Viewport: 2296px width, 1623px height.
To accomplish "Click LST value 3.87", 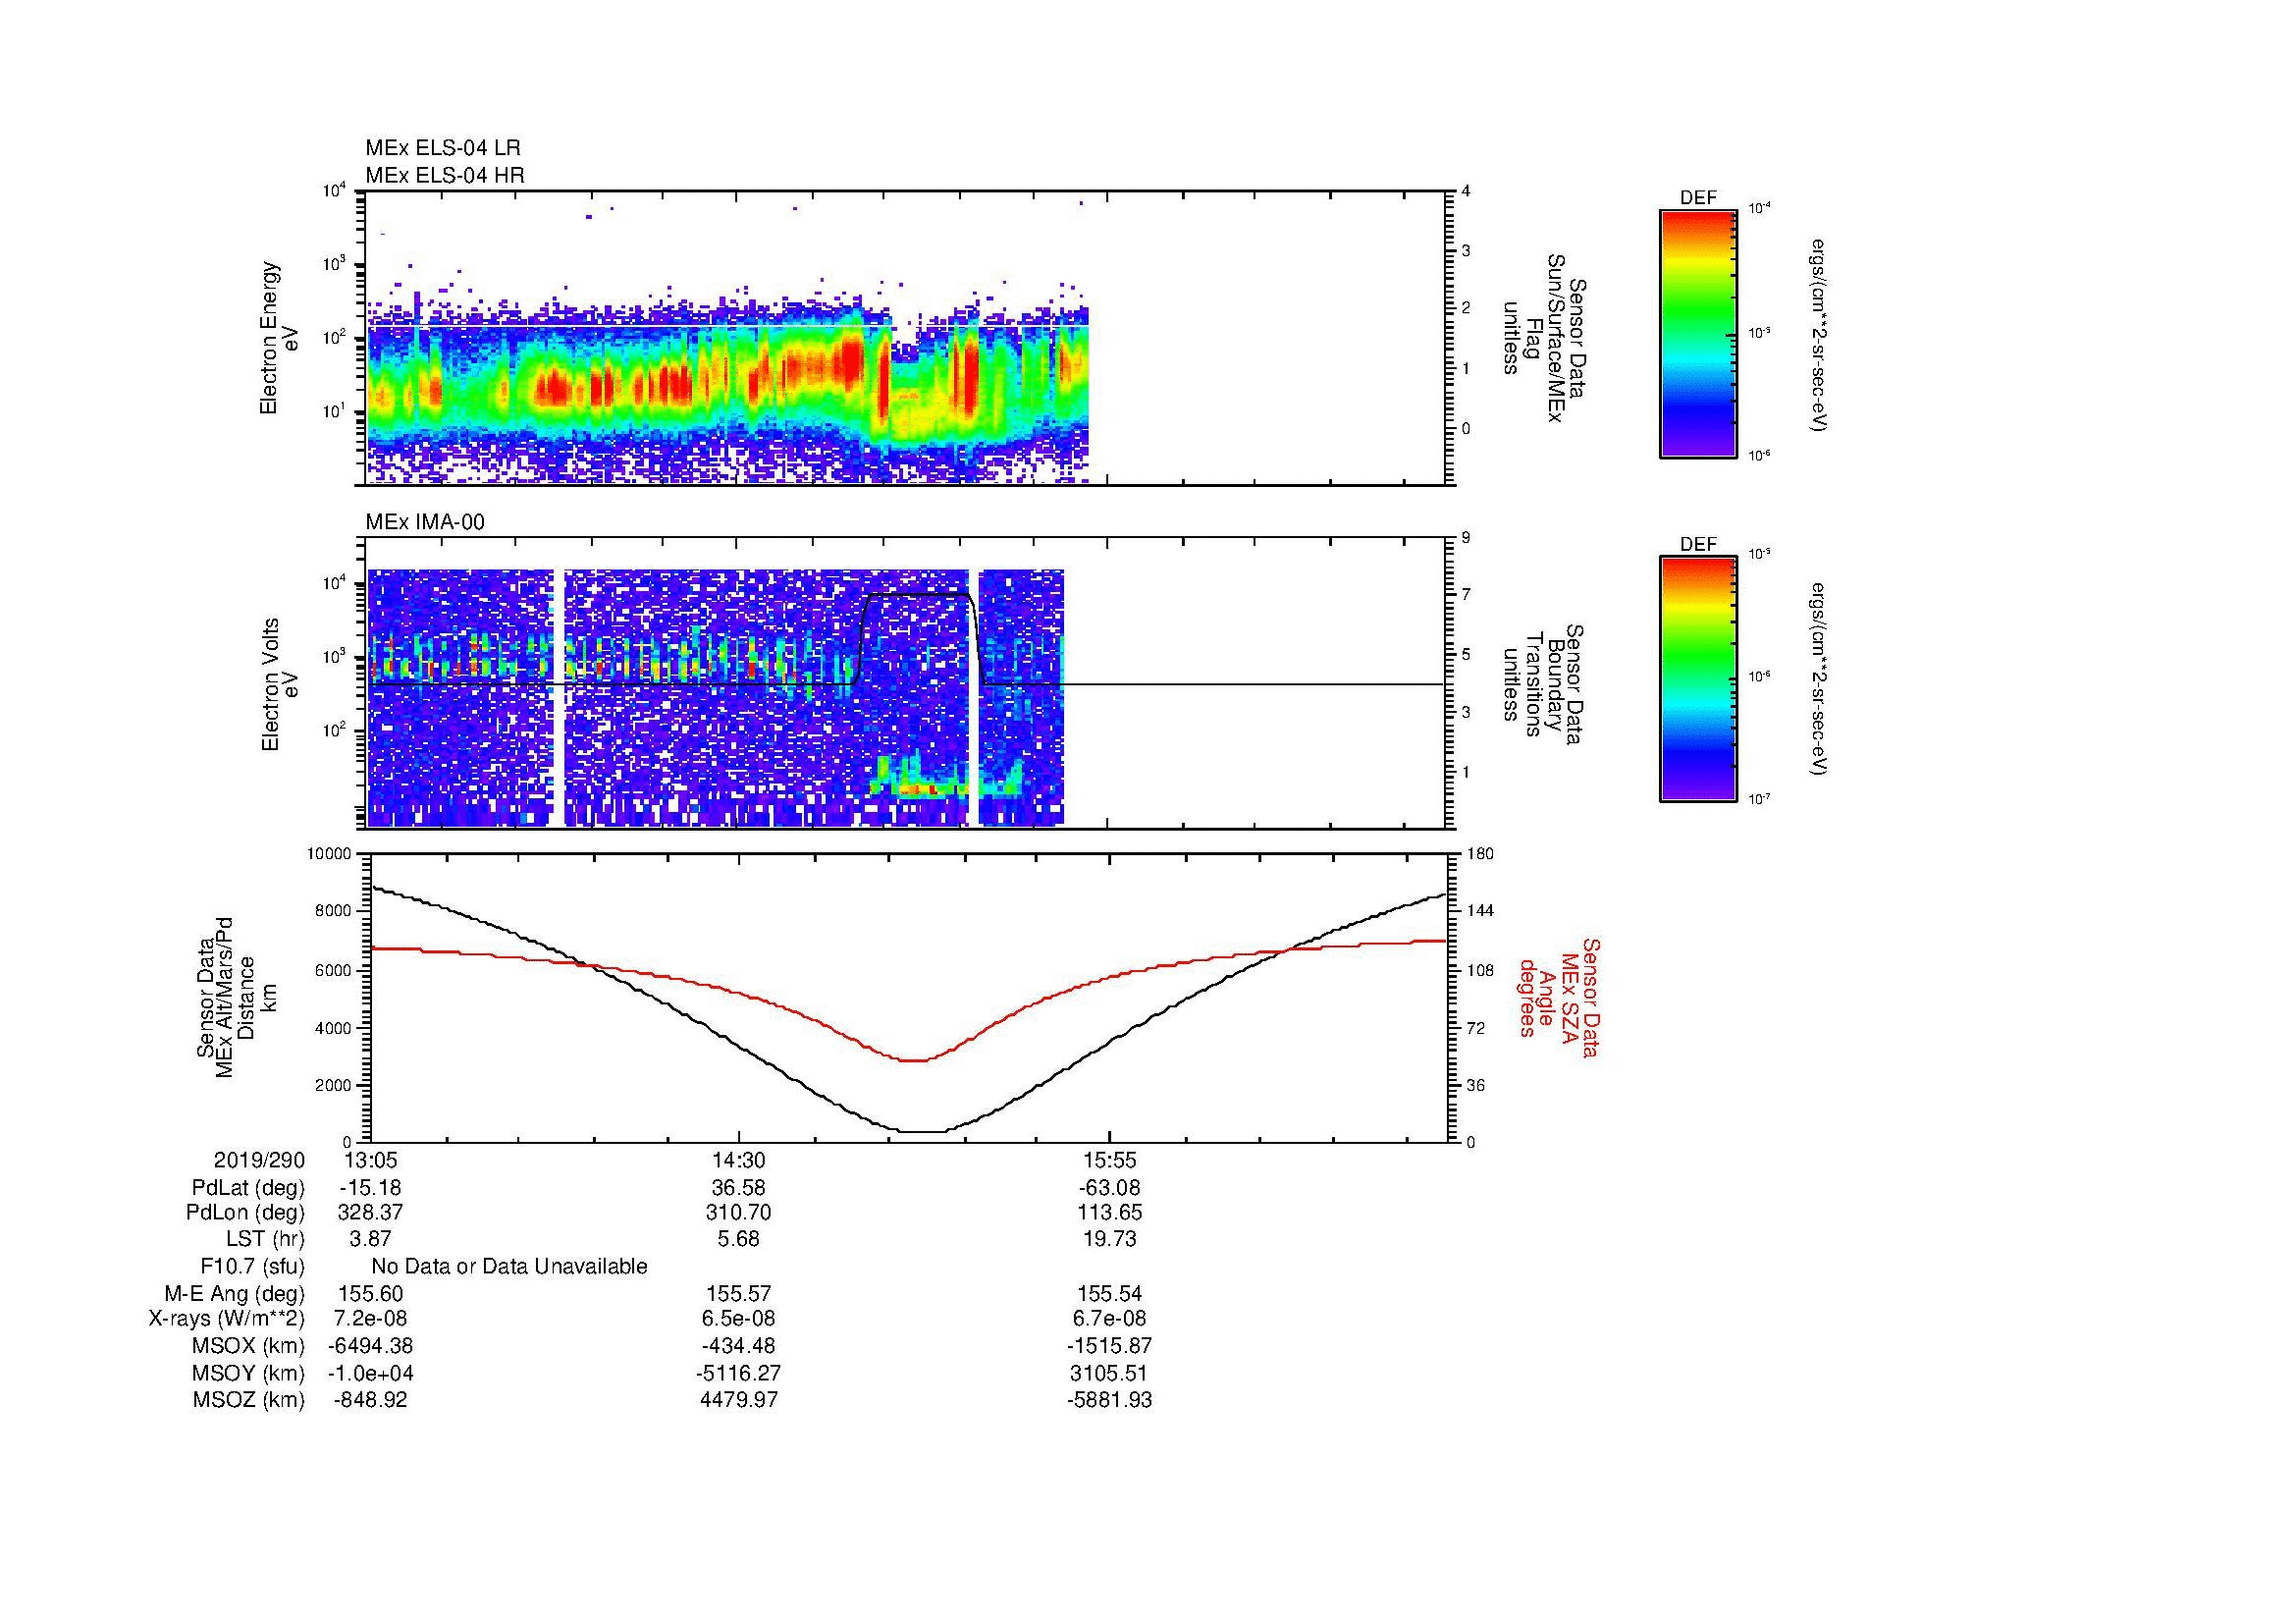I will pyautogui.click(x=370, y=1240).
